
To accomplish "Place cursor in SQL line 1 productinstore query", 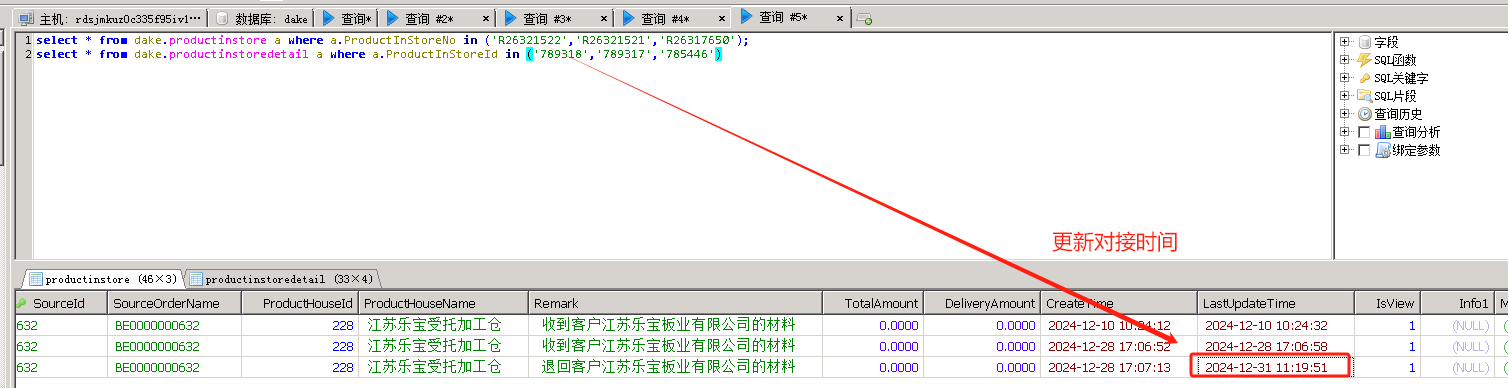I will tap(392, 40).
